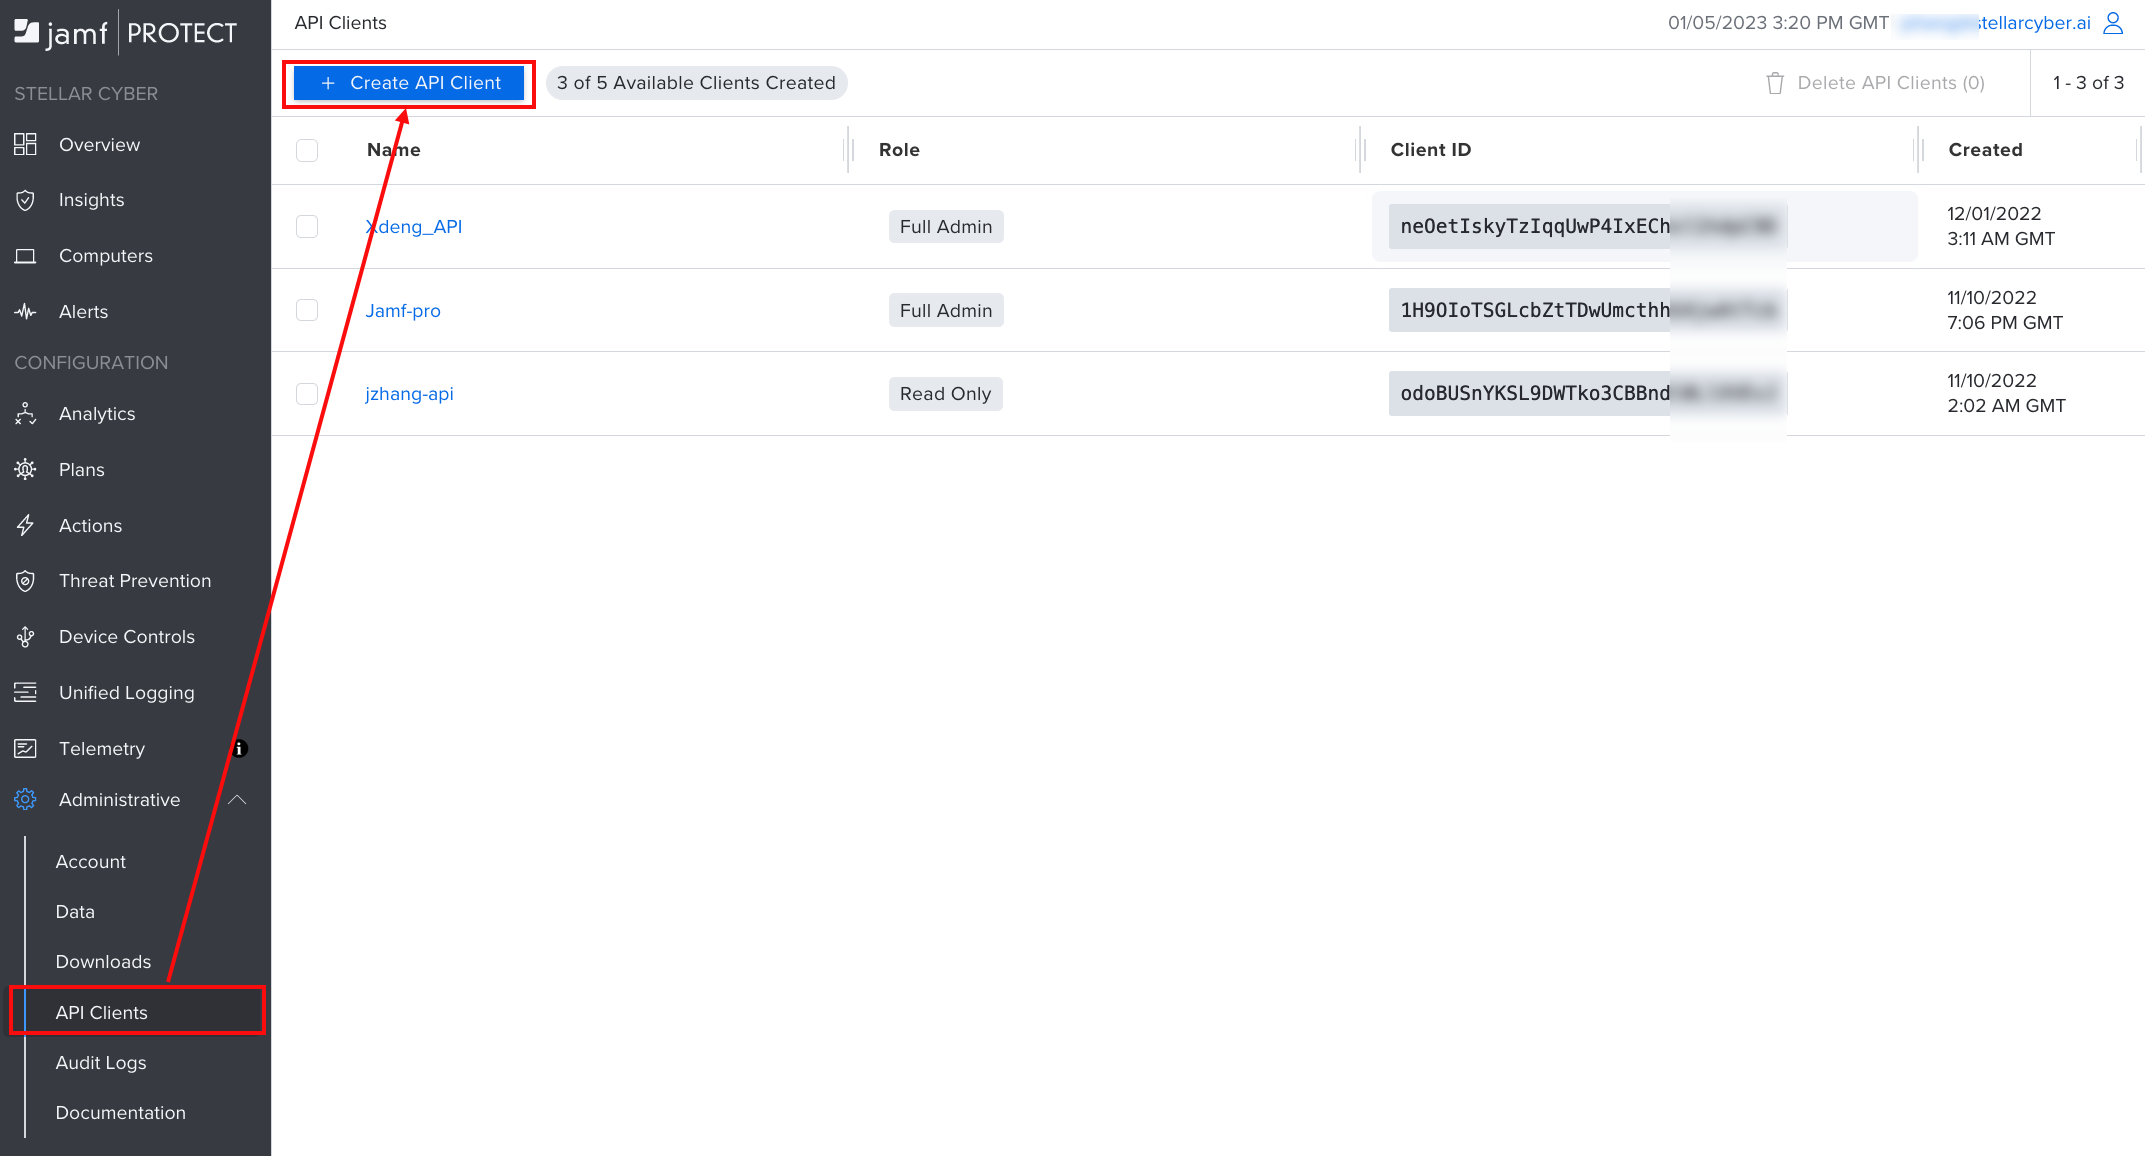Click the Overview dashboard icon
This screenshot has height=1156, width=2145.
(x=25, y=145)
